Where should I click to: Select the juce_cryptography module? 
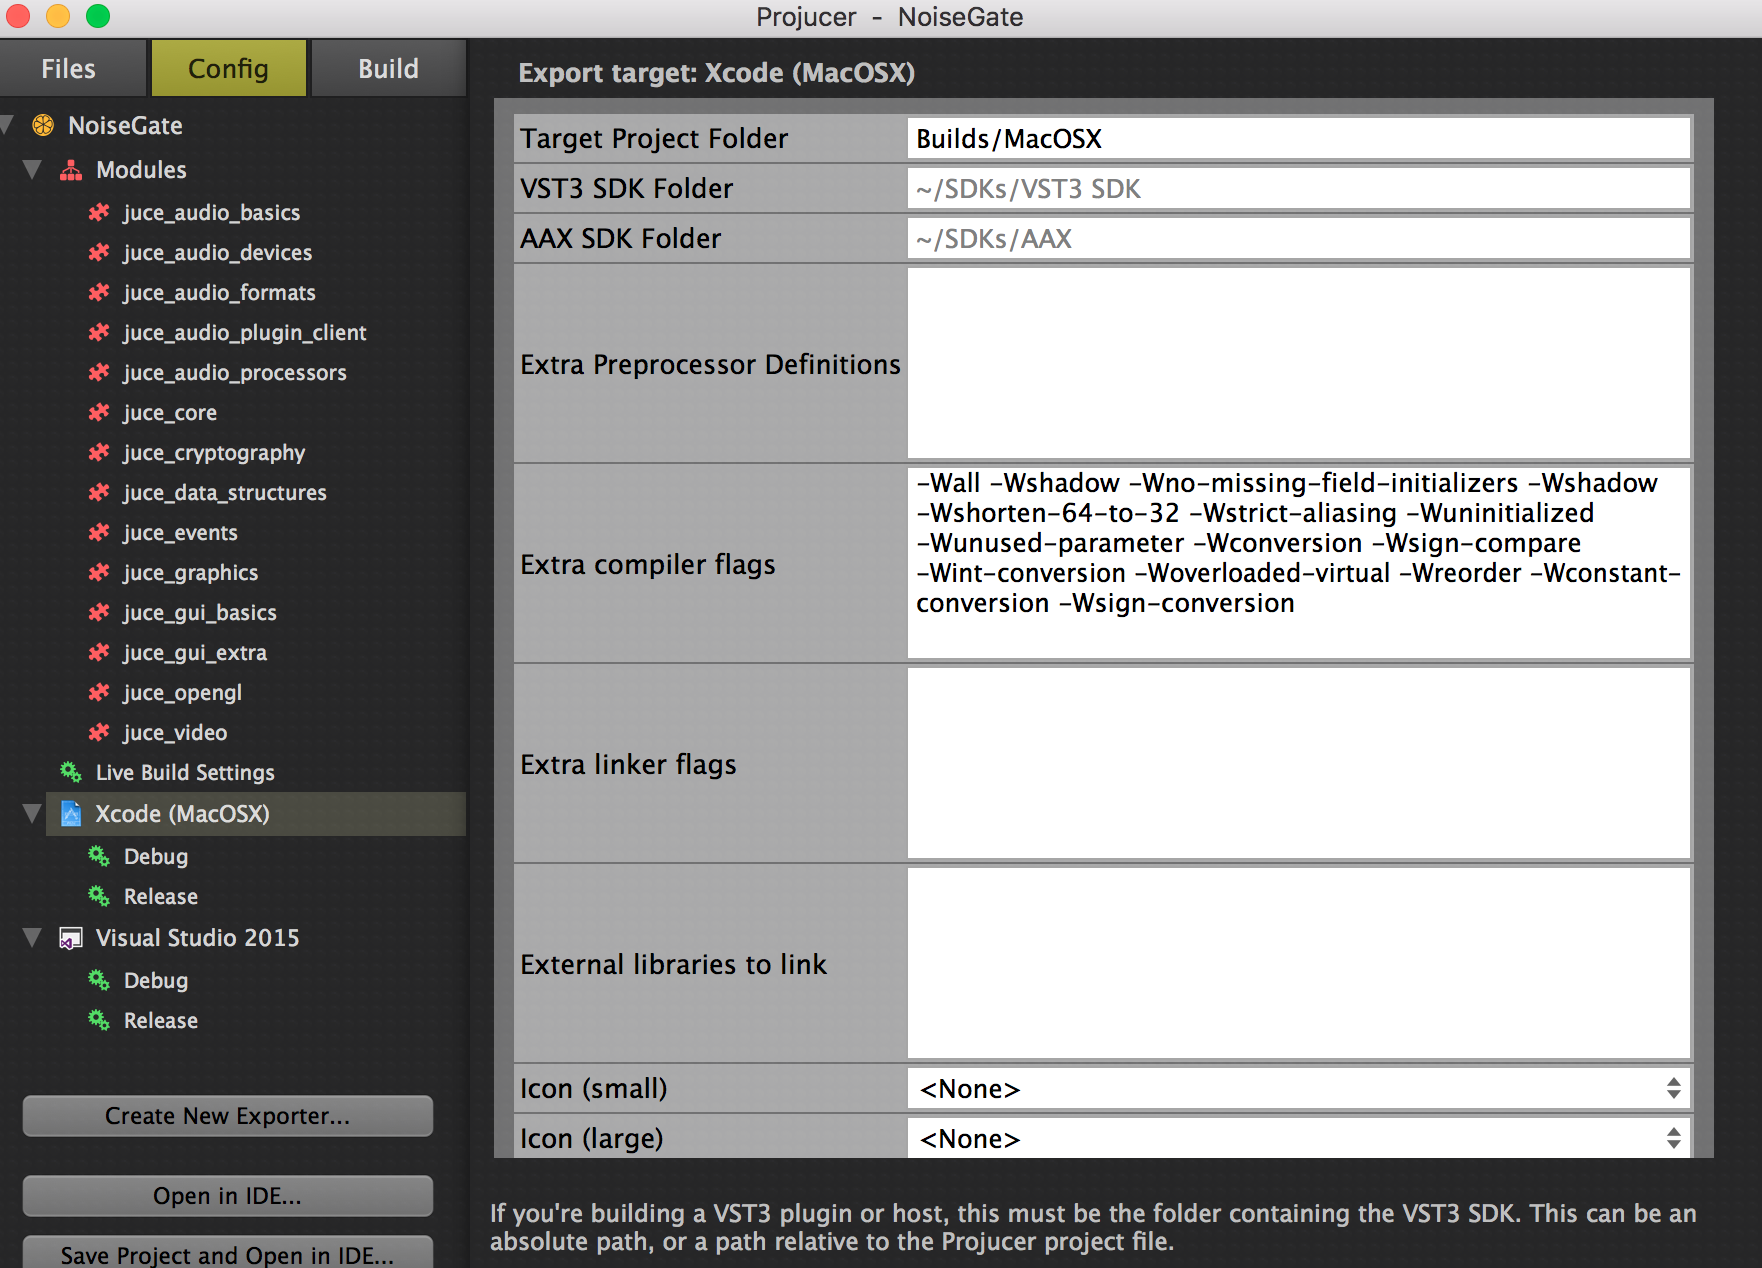[214, 452]
